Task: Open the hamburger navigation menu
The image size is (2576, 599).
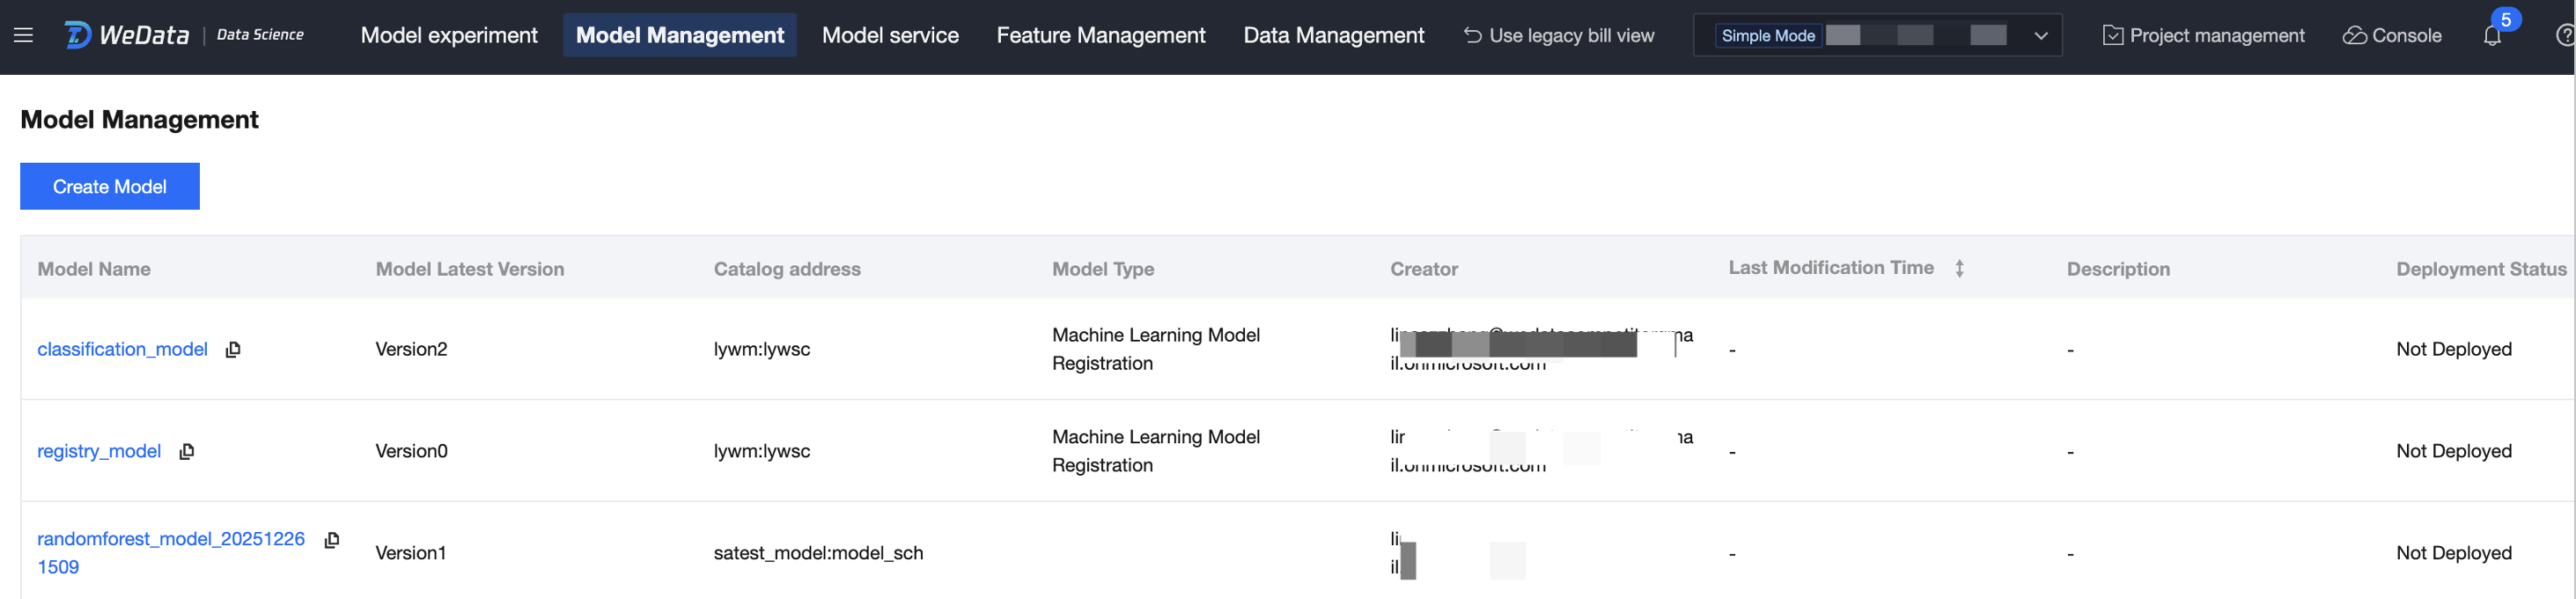Action: tap(24, 35)
